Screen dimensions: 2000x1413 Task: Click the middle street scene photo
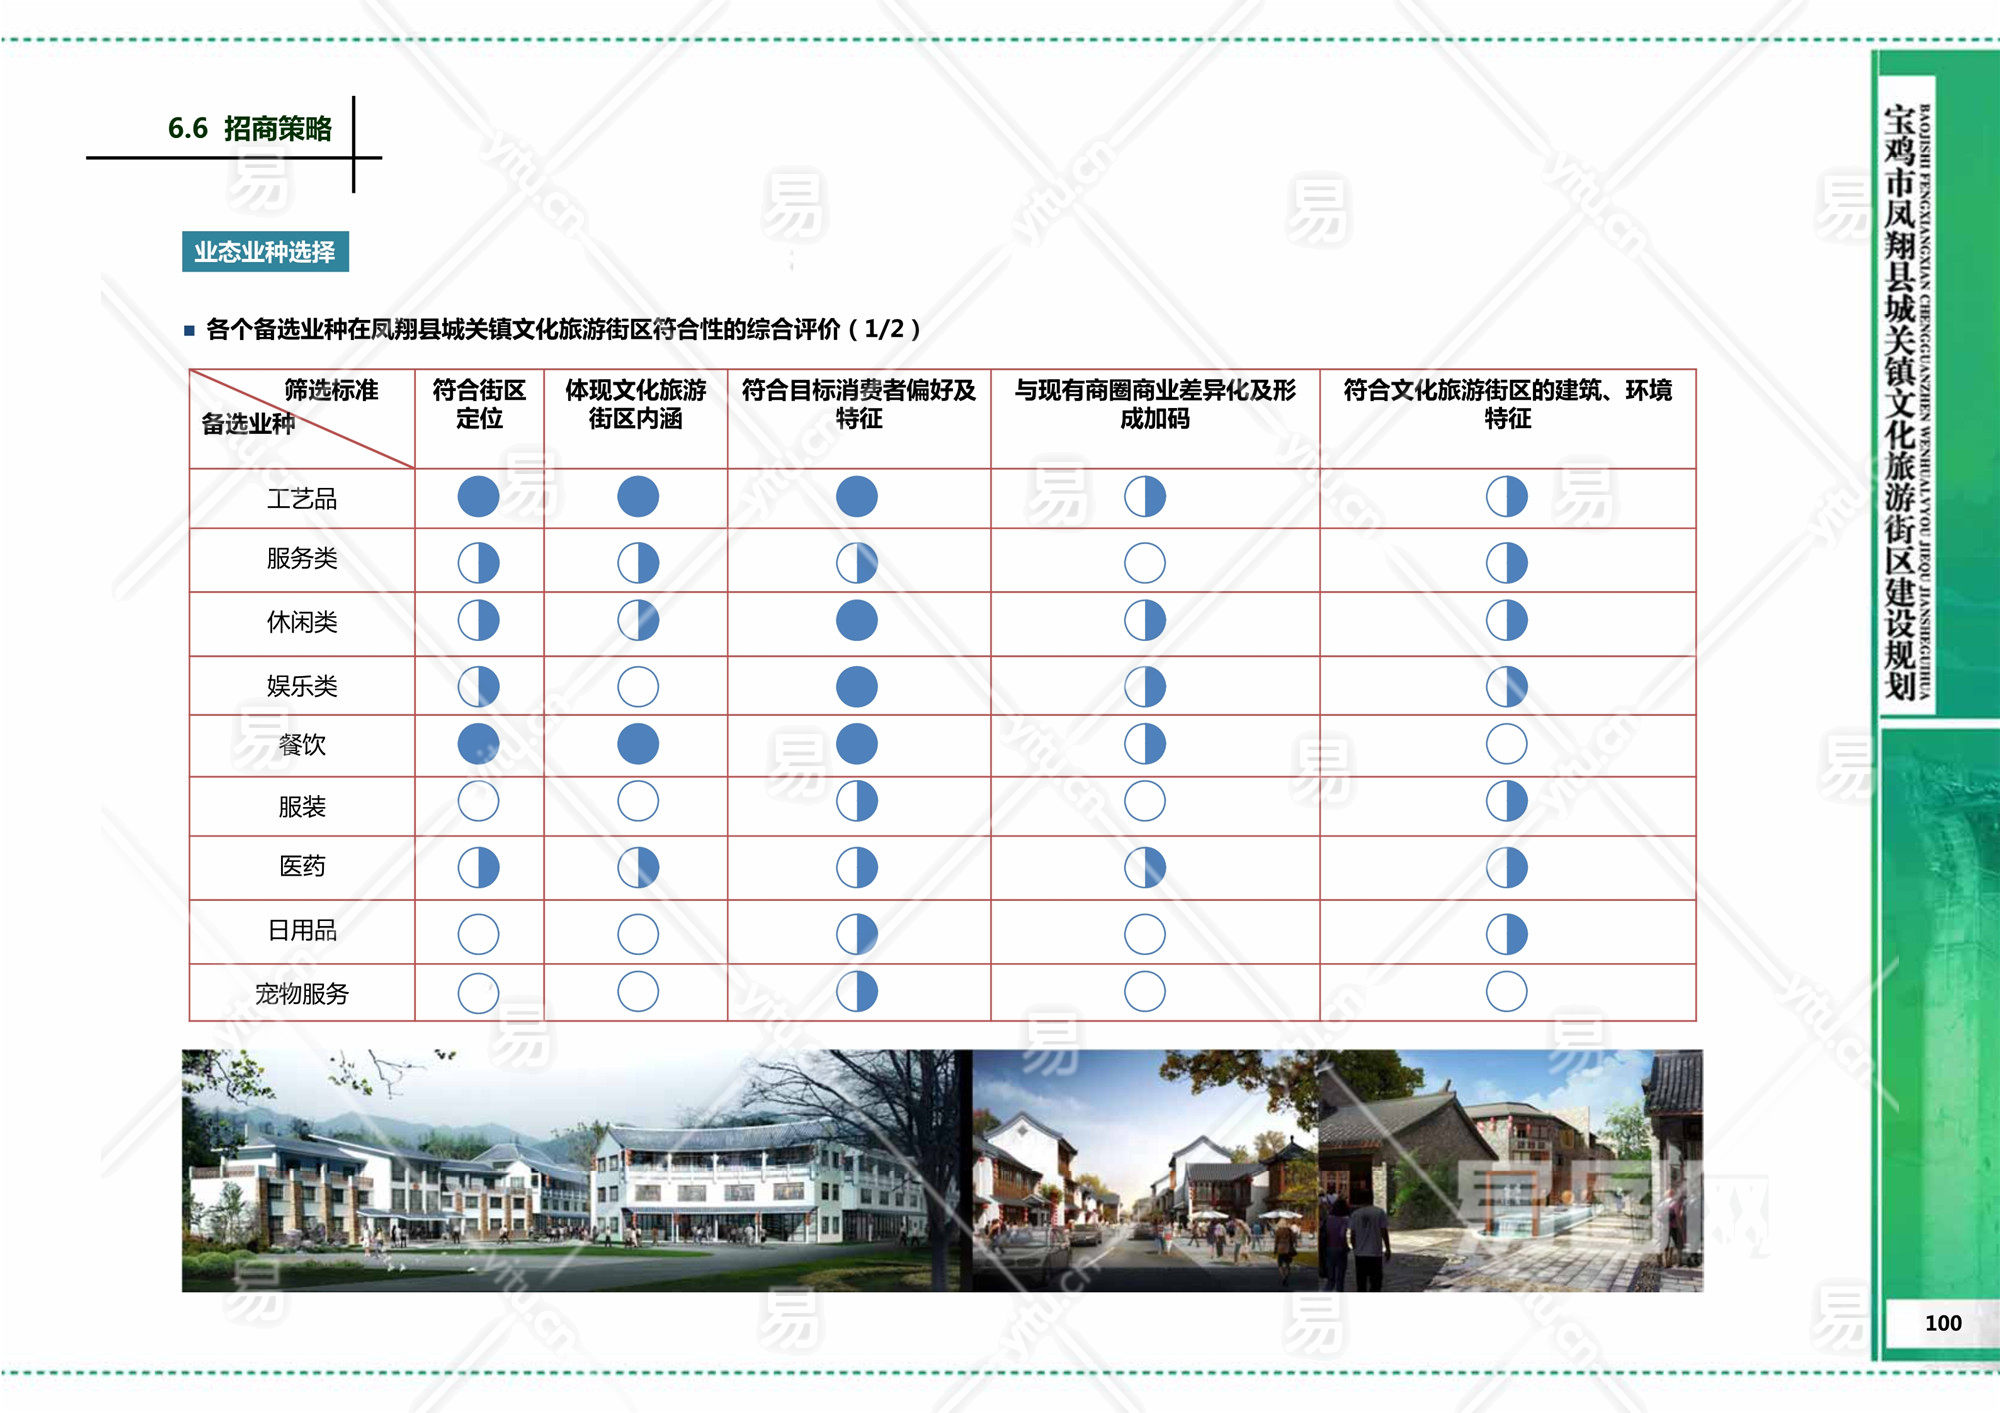tap(1144, 1170)
